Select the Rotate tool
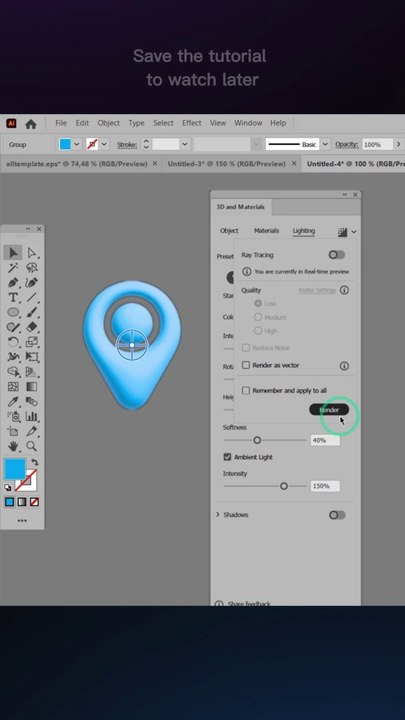Image resolution: width=405 pixels, height=720 pixels. coord(13,342)
